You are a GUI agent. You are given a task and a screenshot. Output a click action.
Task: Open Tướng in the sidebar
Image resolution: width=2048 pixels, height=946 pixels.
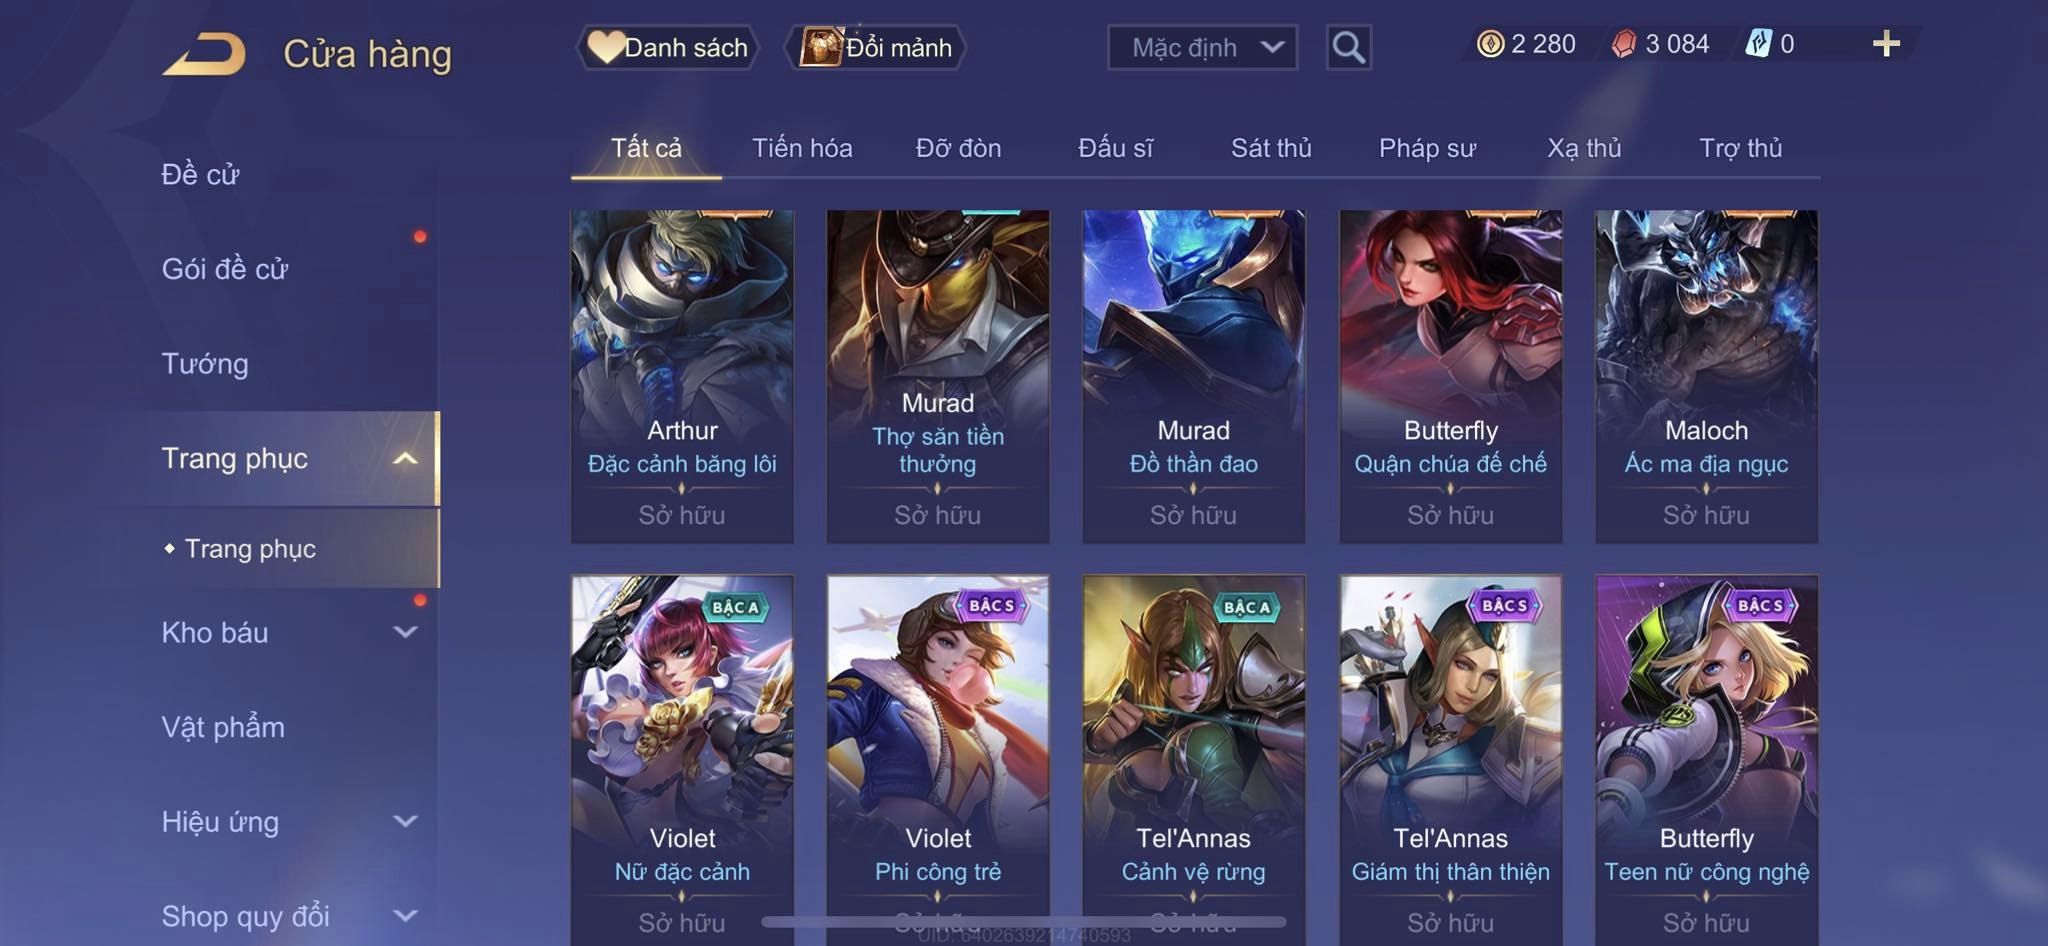205,363
